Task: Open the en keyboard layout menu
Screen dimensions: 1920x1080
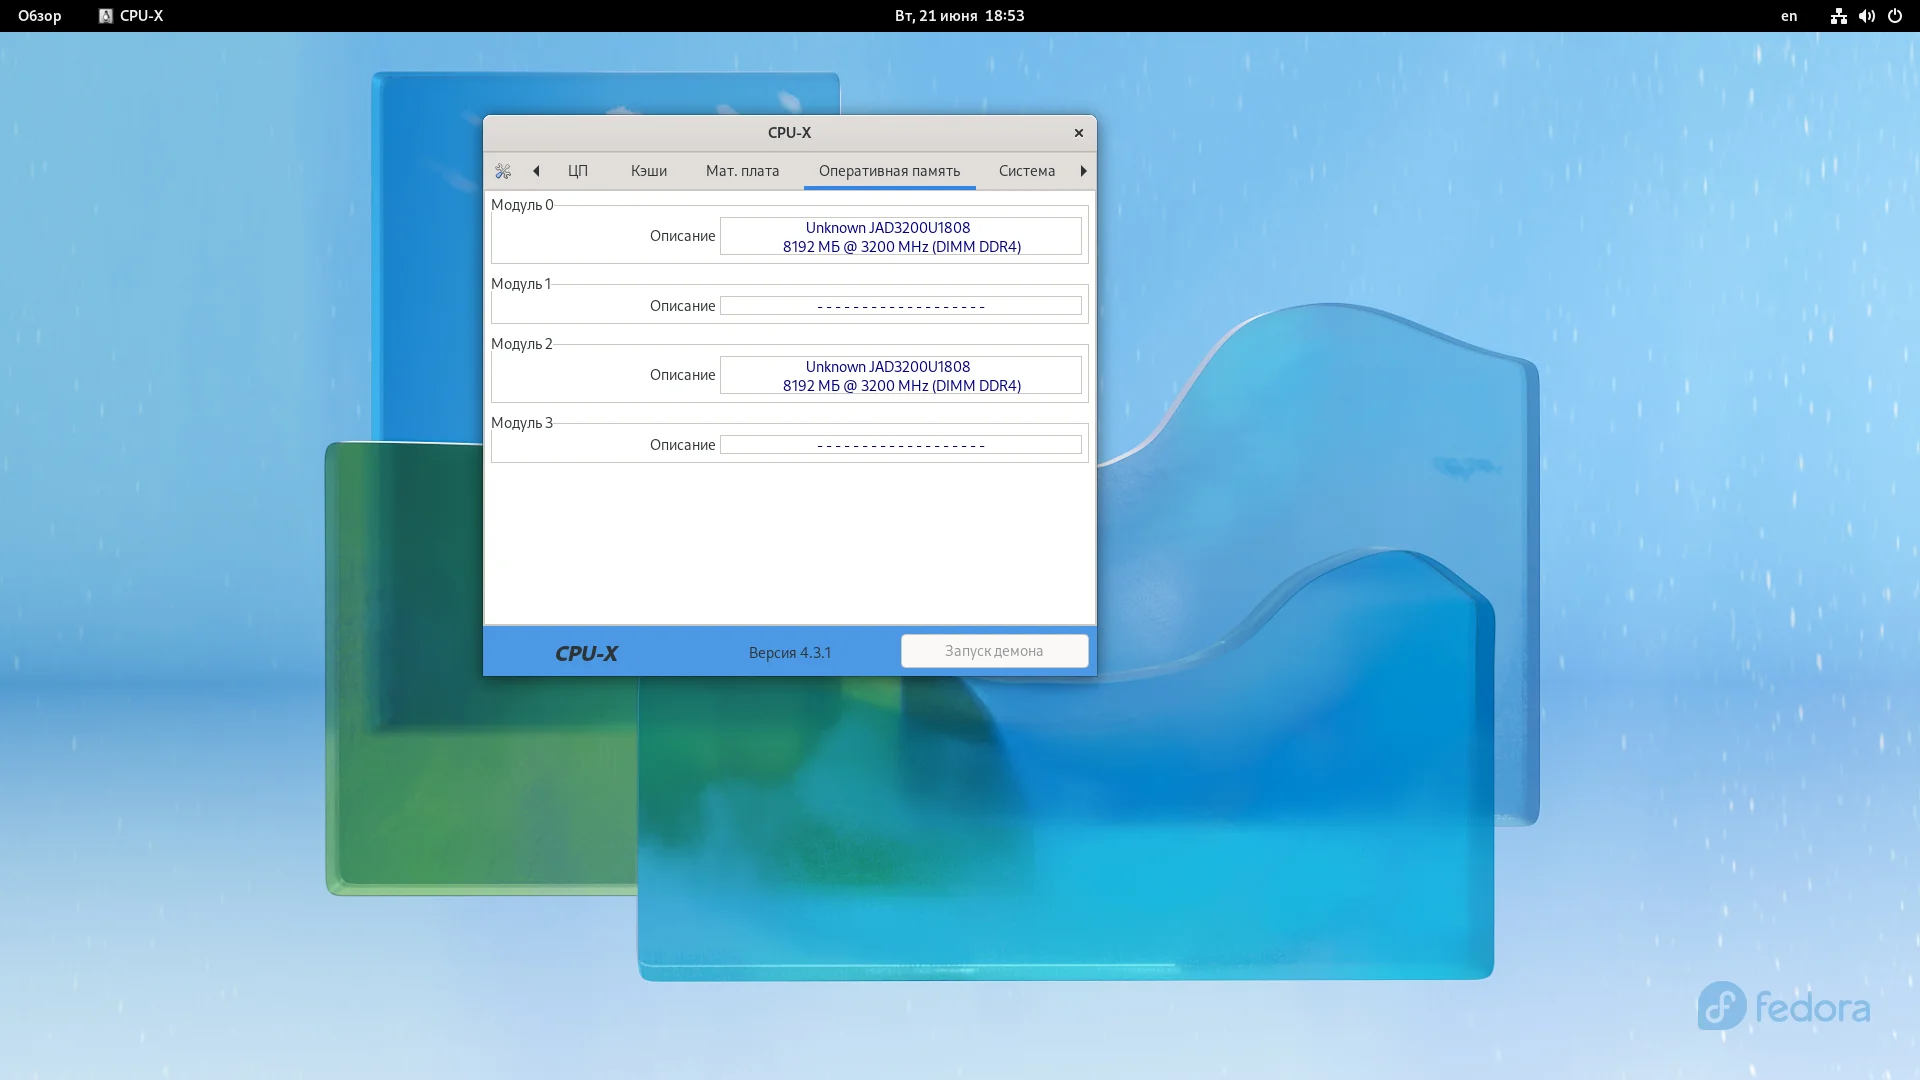Action: 1789,16
